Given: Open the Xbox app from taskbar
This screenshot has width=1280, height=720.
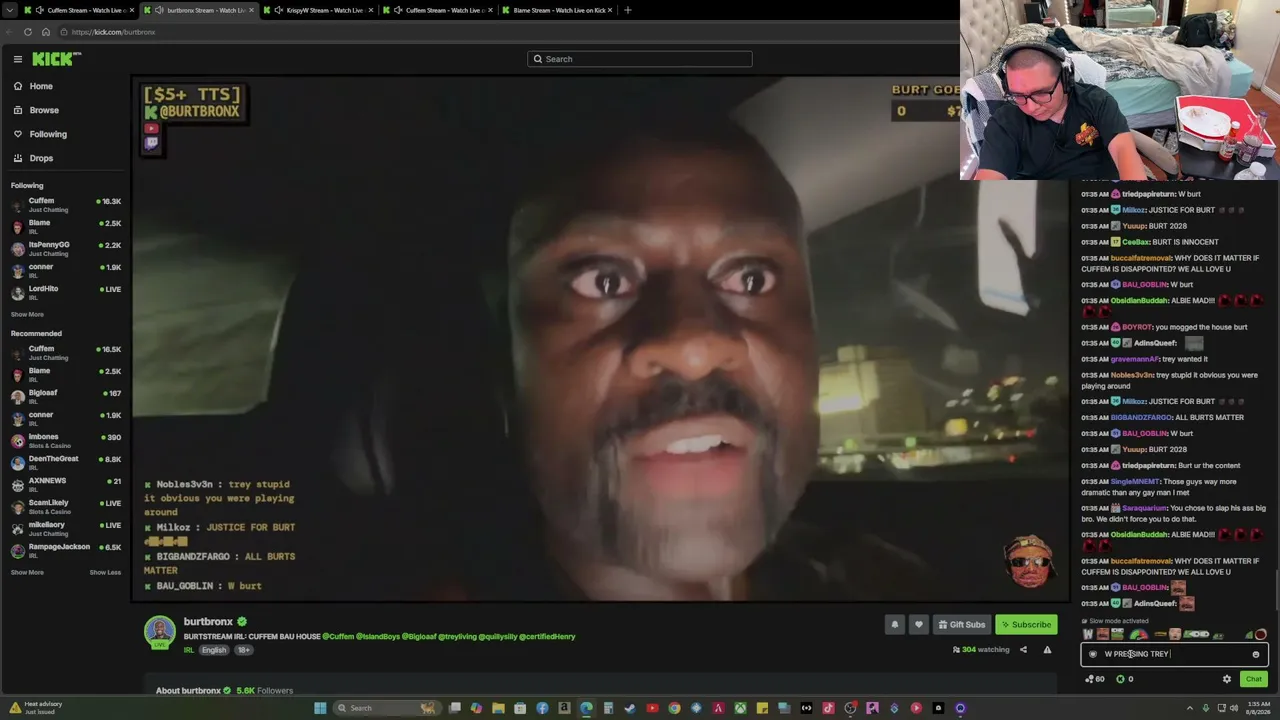Looking at the screenshot, I should click(x=740, y=708).
